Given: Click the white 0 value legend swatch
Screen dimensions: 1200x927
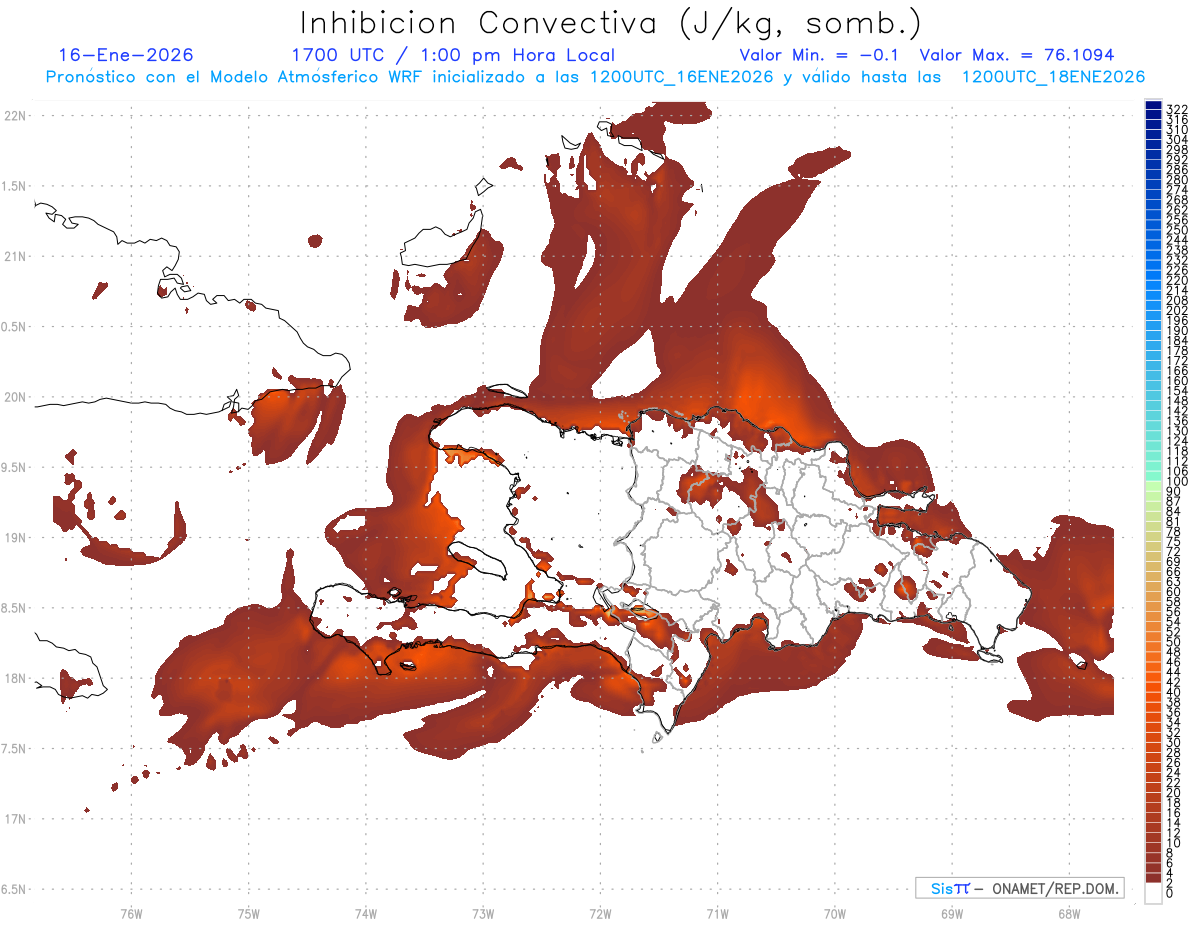Looking at the screenshot, I should 1152,894.
